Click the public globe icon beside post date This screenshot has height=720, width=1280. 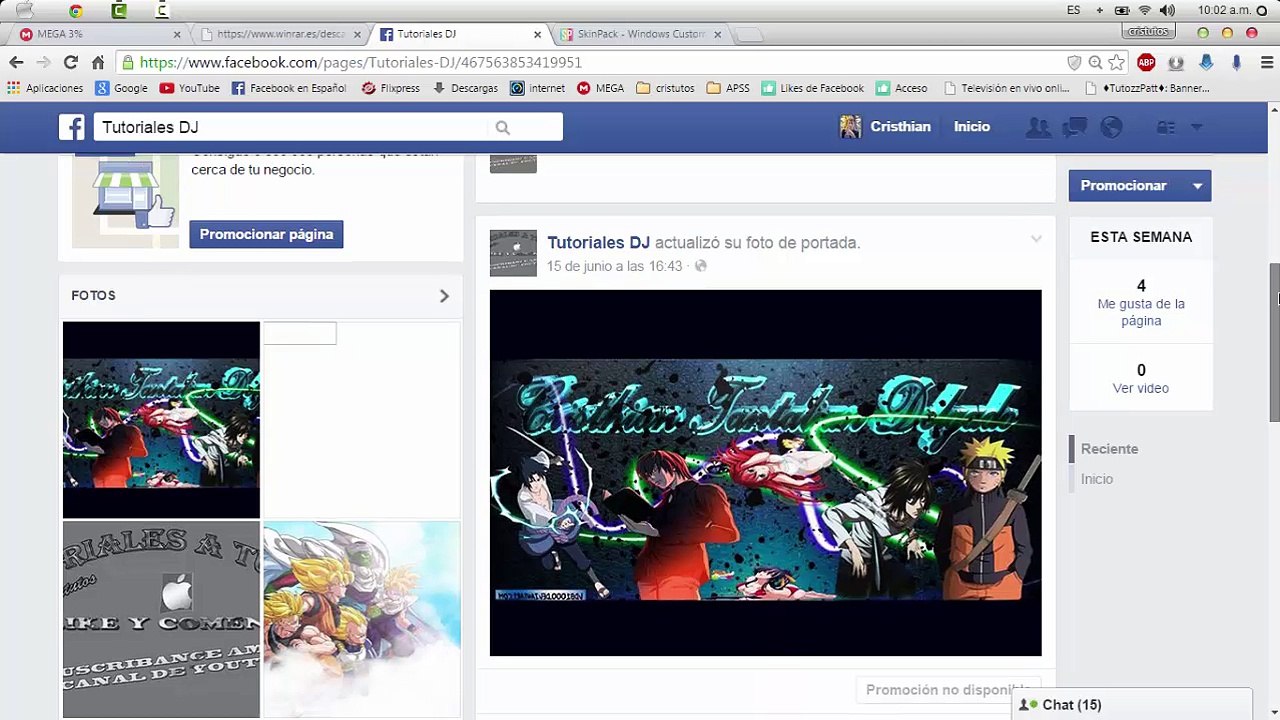(x=700, y=266)
